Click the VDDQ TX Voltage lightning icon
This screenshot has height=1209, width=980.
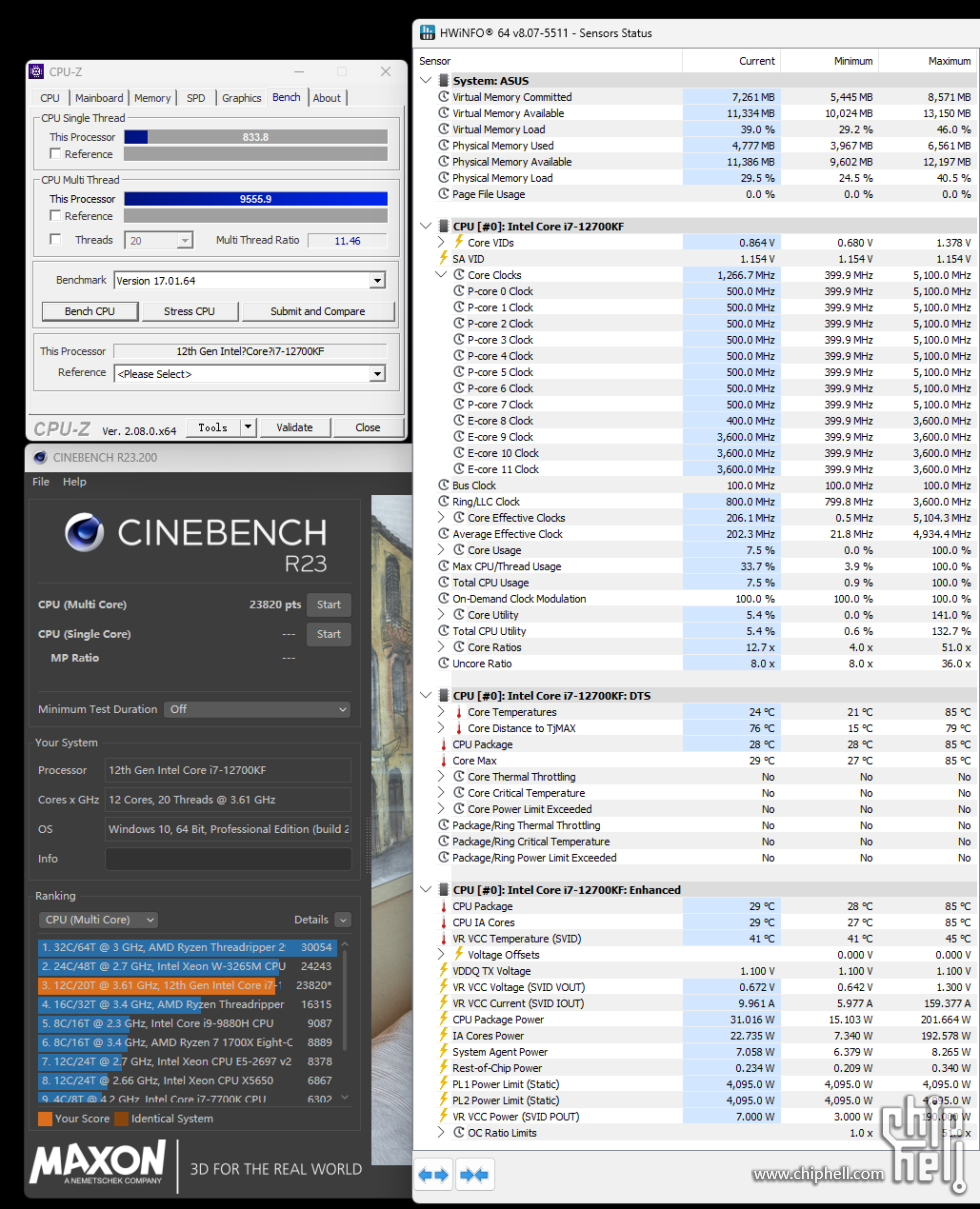click(444, 971)
